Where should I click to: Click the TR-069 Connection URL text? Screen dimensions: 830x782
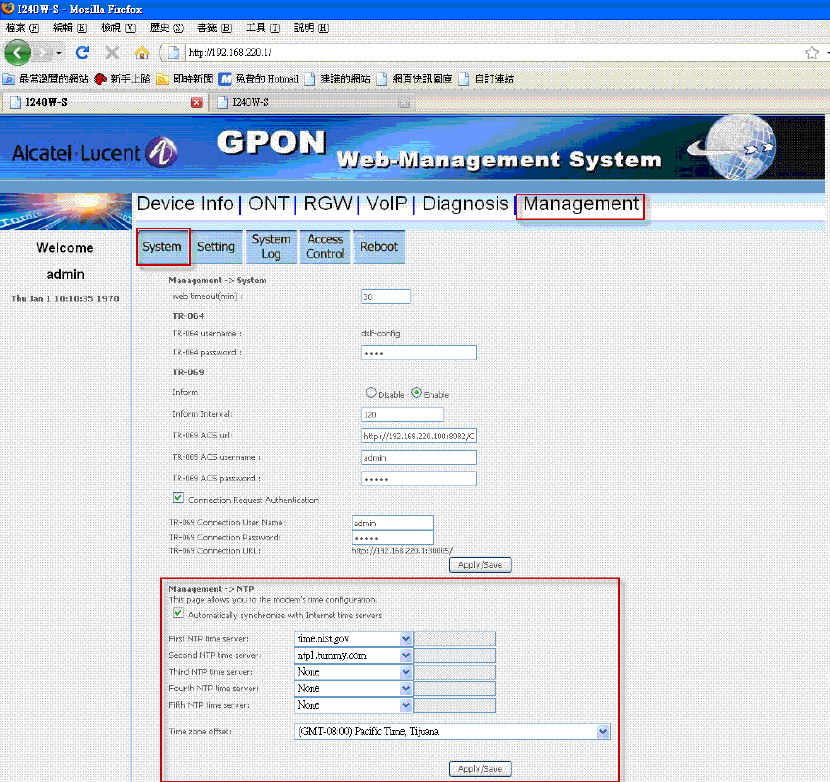(x=402, y=551)
